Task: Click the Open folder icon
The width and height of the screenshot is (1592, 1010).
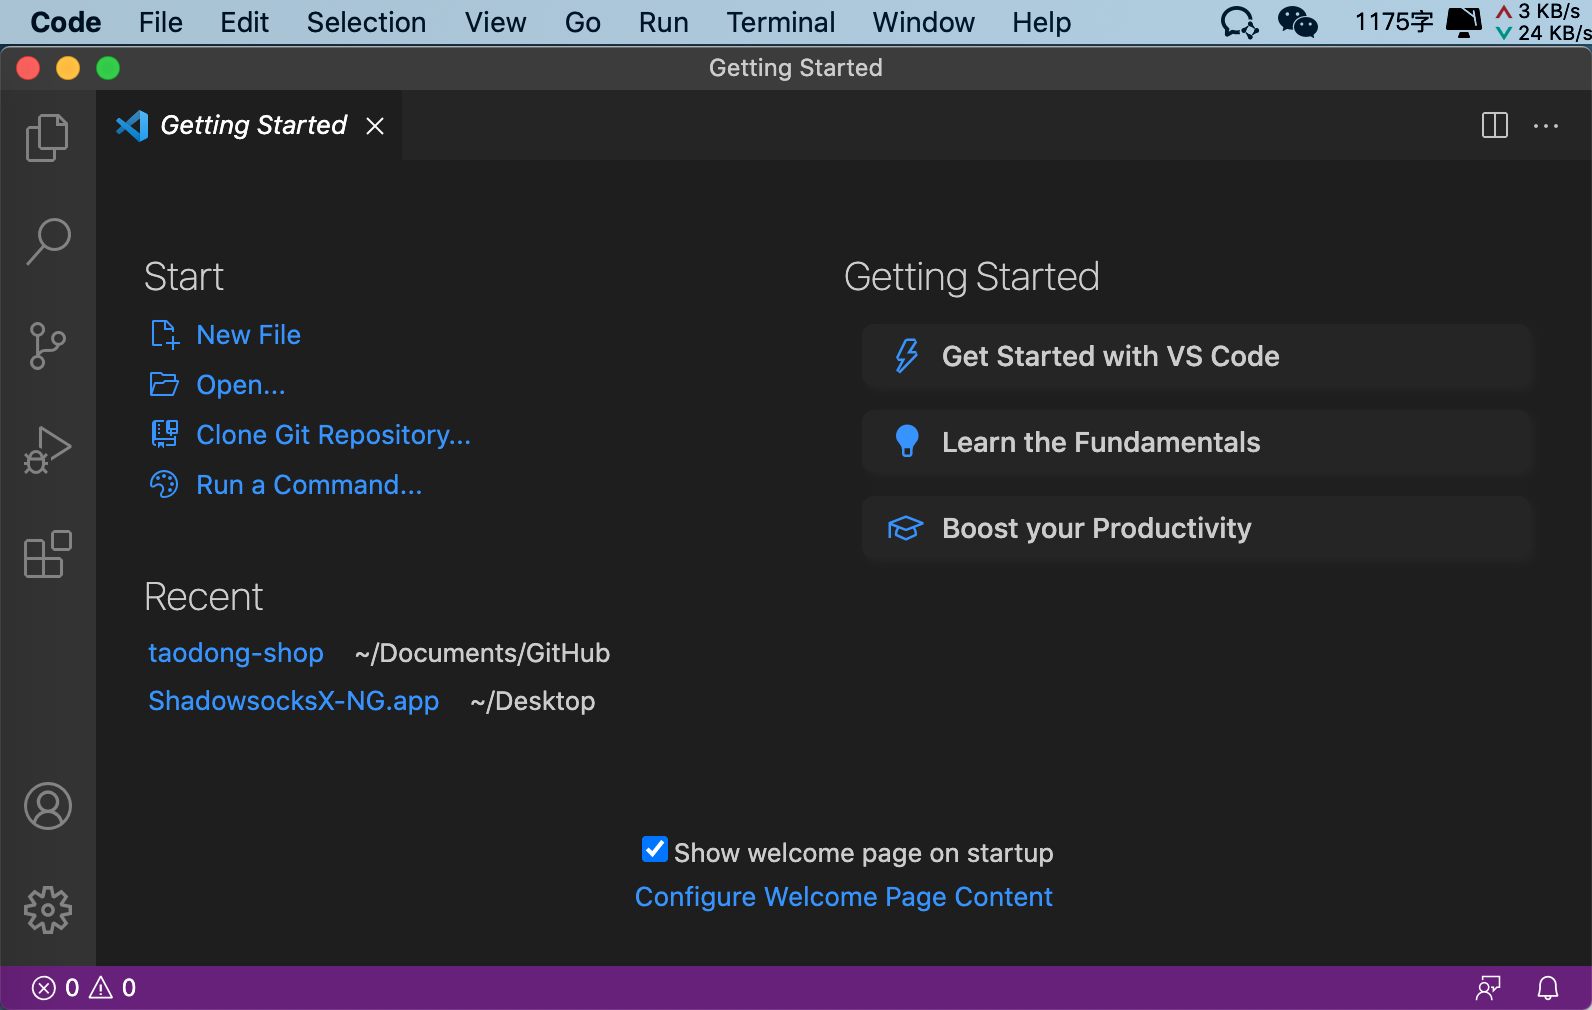Action: (x=164, y=385)
